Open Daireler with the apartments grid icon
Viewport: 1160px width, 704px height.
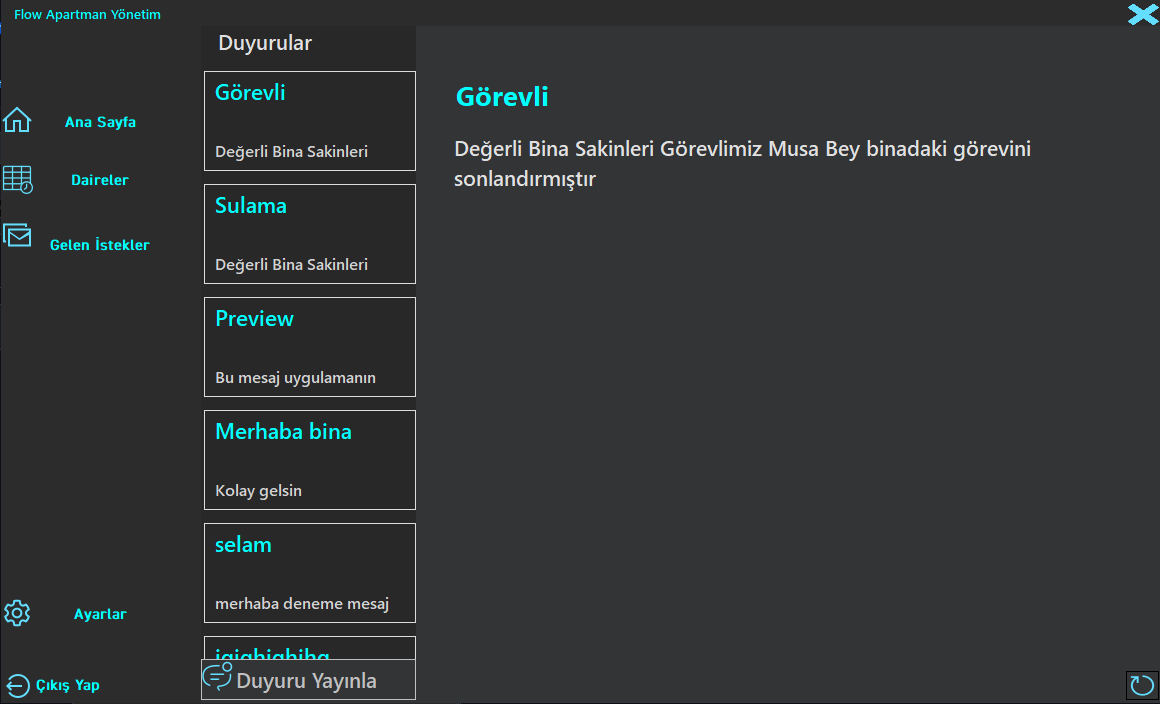17,180
